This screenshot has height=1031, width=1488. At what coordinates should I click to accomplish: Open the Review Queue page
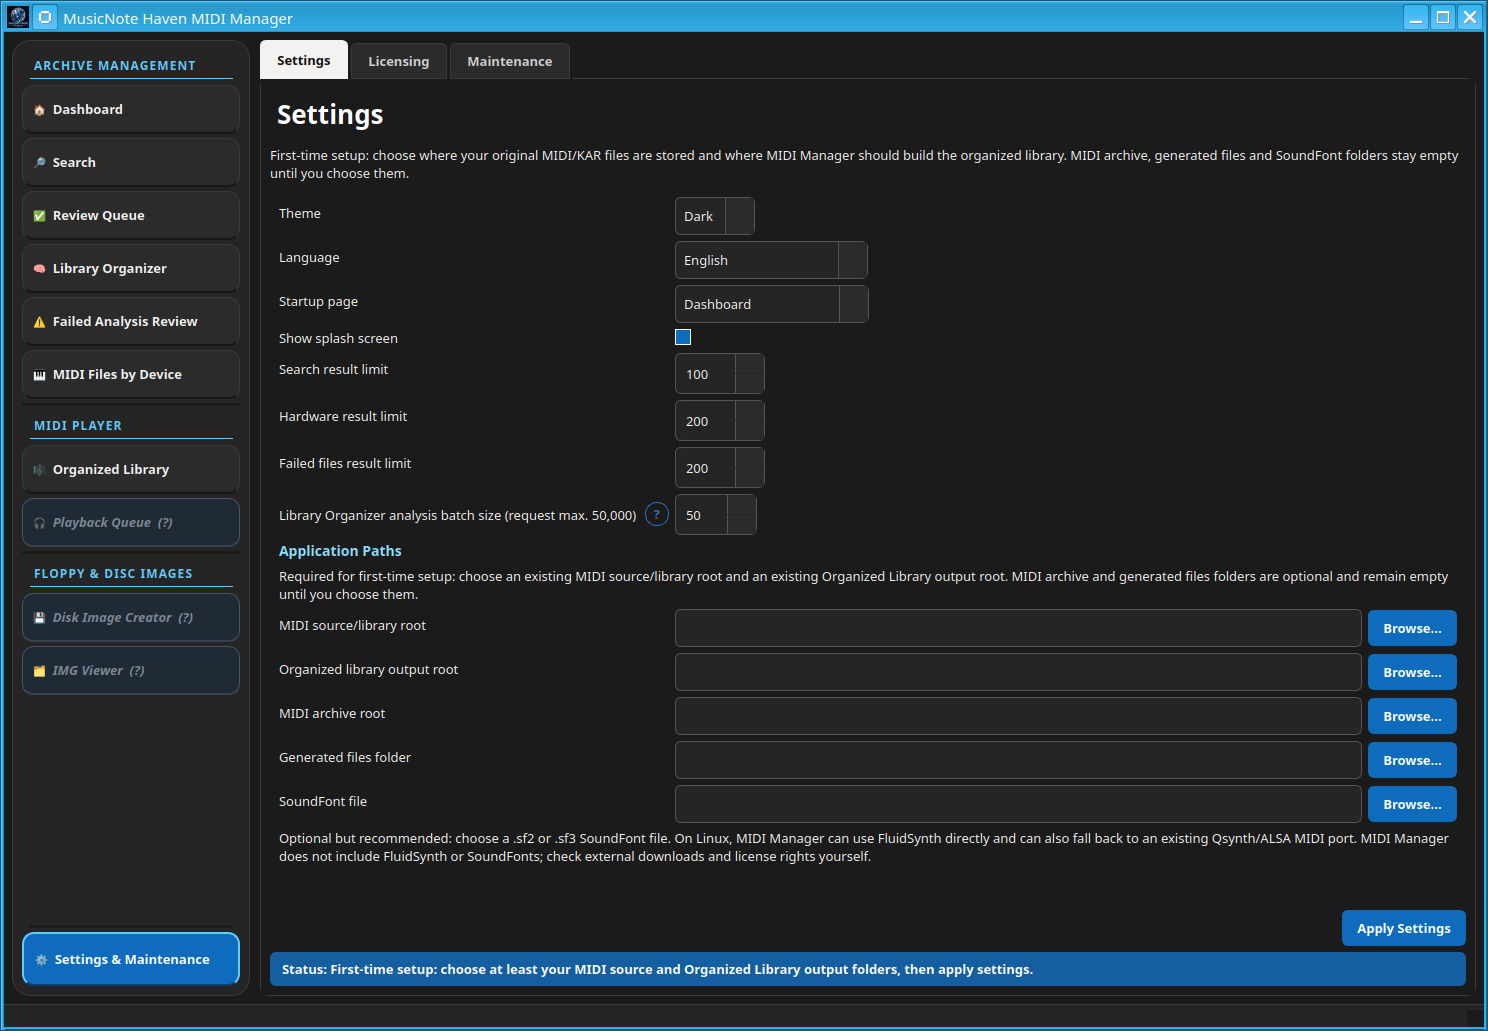pos(131,216)
